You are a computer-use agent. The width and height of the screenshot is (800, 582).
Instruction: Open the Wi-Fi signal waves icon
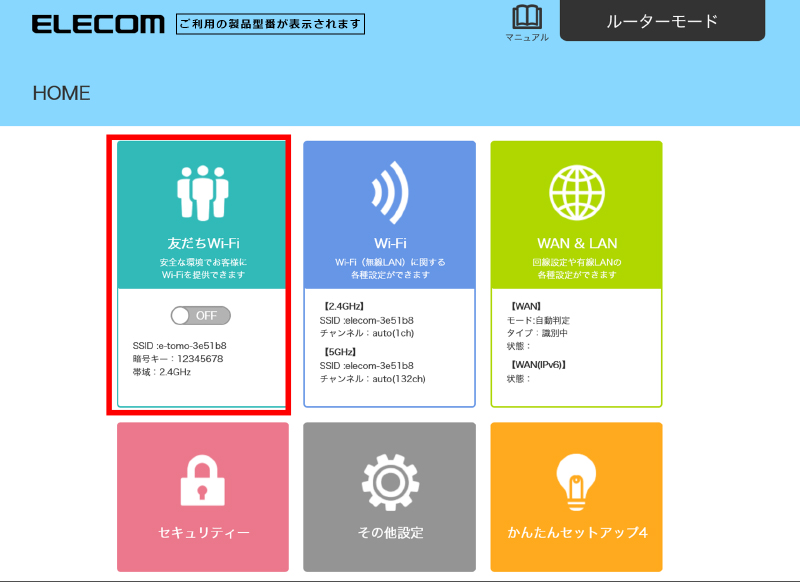point(390,192)
